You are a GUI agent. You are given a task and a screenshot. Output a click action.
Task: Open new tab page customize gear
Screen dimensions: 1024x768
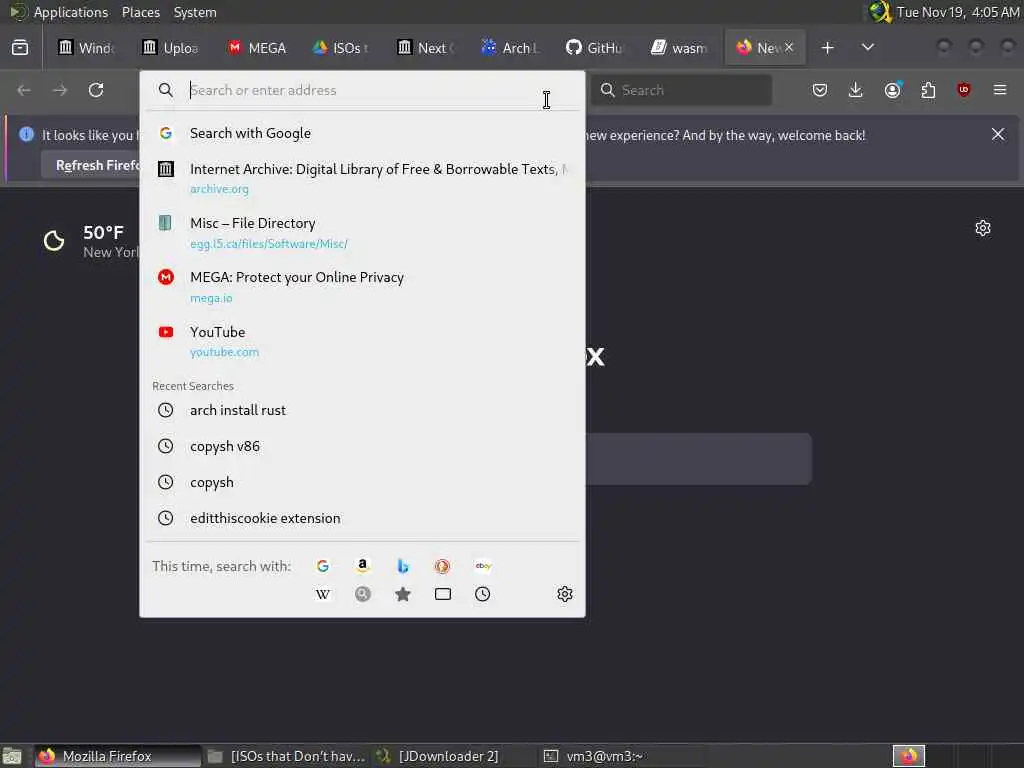[983, 228]
